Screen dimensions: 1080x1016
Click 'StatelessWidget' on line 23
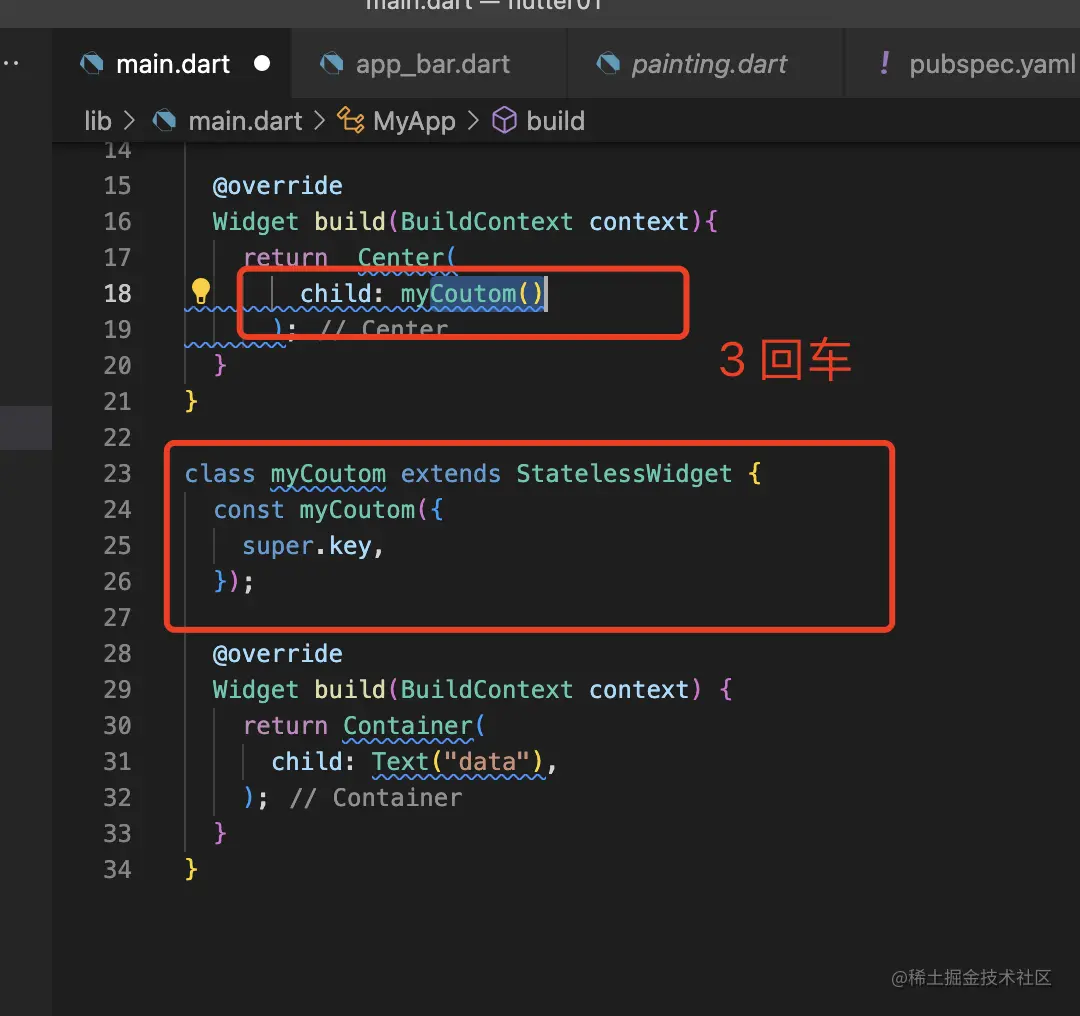point(624,474)
